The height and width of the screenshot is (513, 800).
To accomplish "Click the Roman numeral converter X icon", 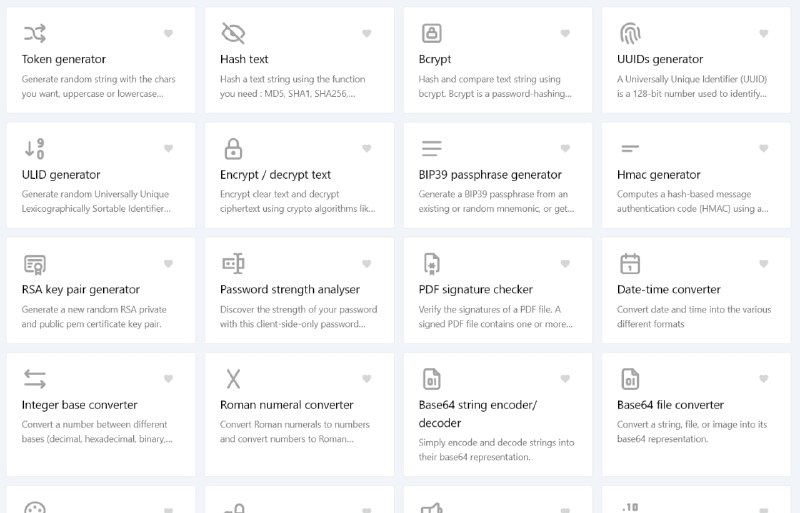I will [x=233, y=379].
